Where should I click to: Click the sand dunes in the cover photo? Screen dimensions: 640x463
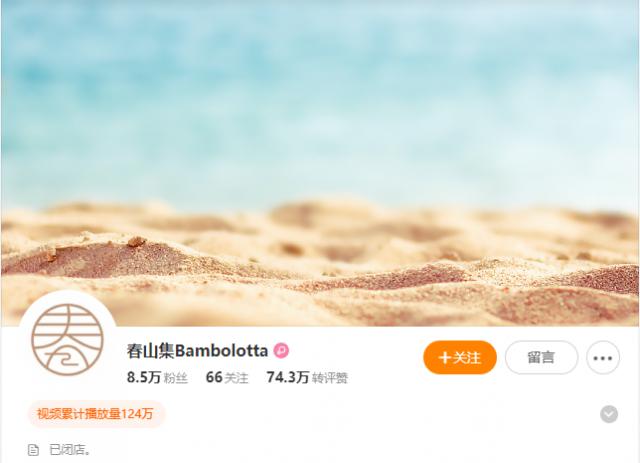[320, 263]
